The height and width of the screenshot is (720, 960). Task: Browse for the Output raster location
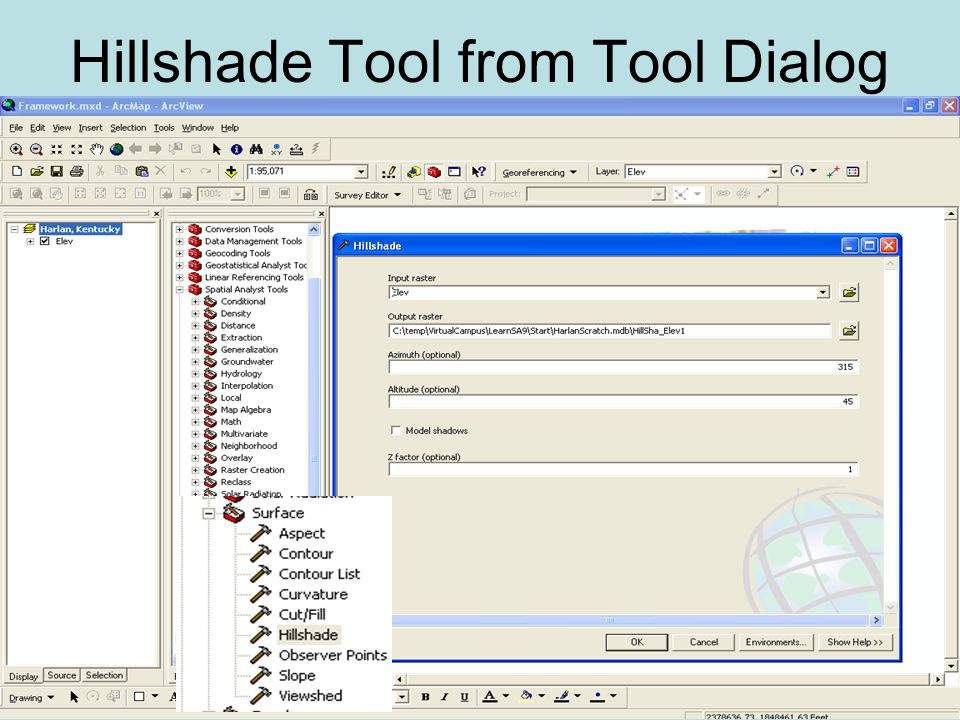tap(849, 331)
